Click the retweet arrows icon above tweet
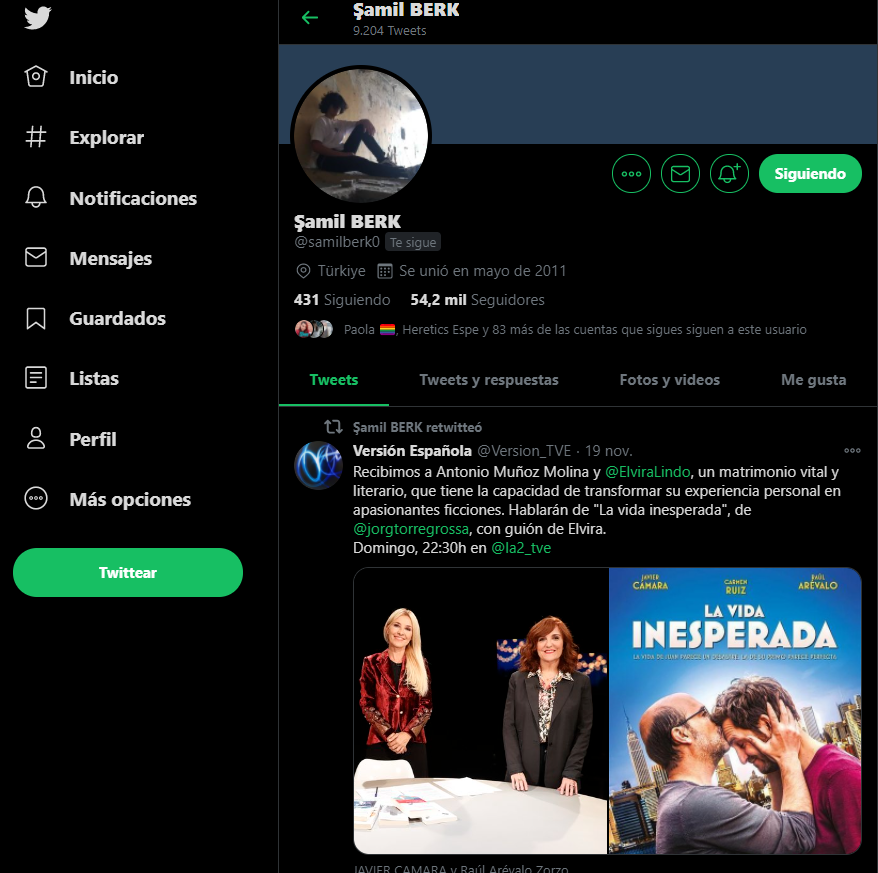 (333, 427)
